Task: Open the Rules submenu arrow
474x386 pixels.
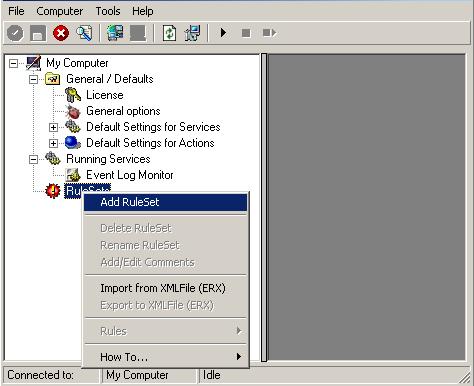Action: point(239,331)
